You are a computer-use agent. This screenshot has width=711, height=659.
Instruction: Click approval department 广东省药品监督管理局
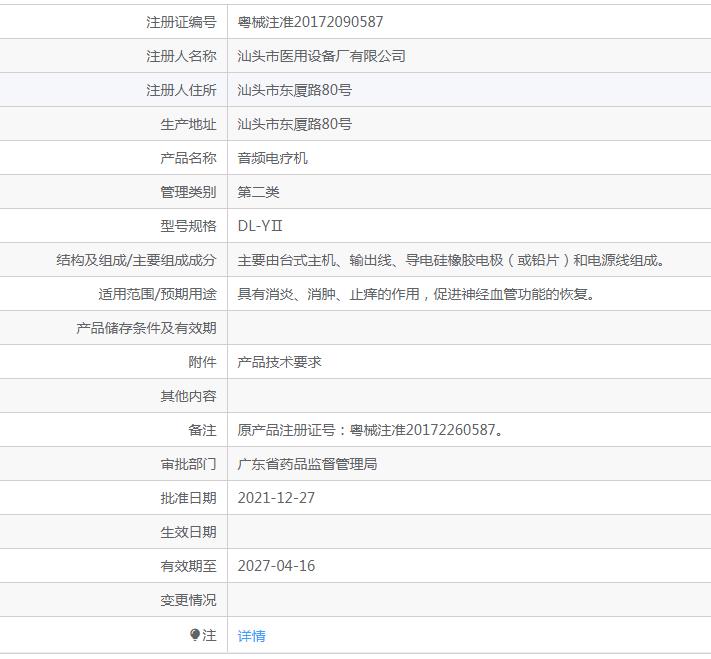pyautogui.click(x=307, y=464)
